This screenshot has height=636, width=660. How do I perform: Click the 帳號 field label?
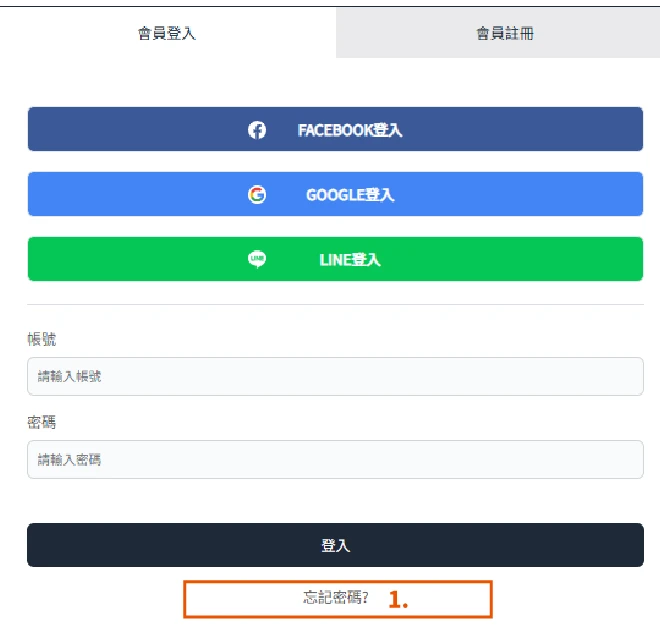pyautogui.click(x=42, y=339)
